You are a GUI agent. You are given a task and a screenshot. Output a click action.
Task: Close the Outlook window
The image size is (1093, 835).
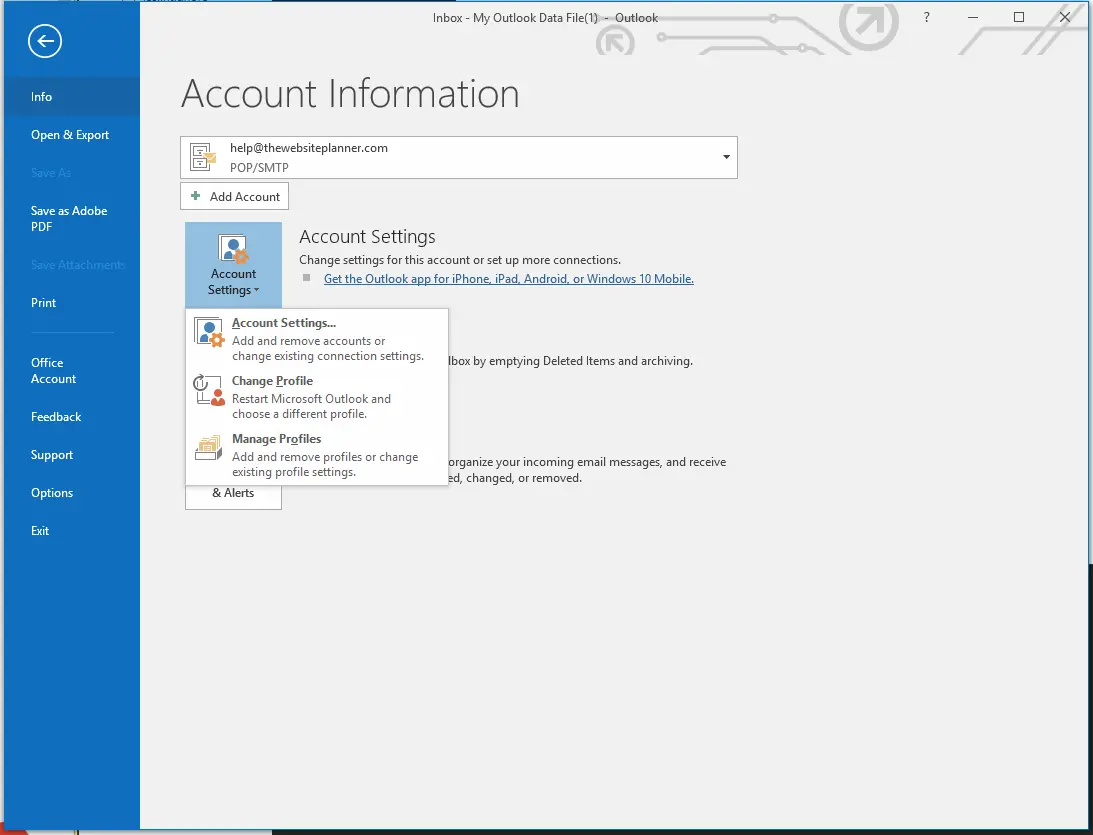pos(1064,17)
